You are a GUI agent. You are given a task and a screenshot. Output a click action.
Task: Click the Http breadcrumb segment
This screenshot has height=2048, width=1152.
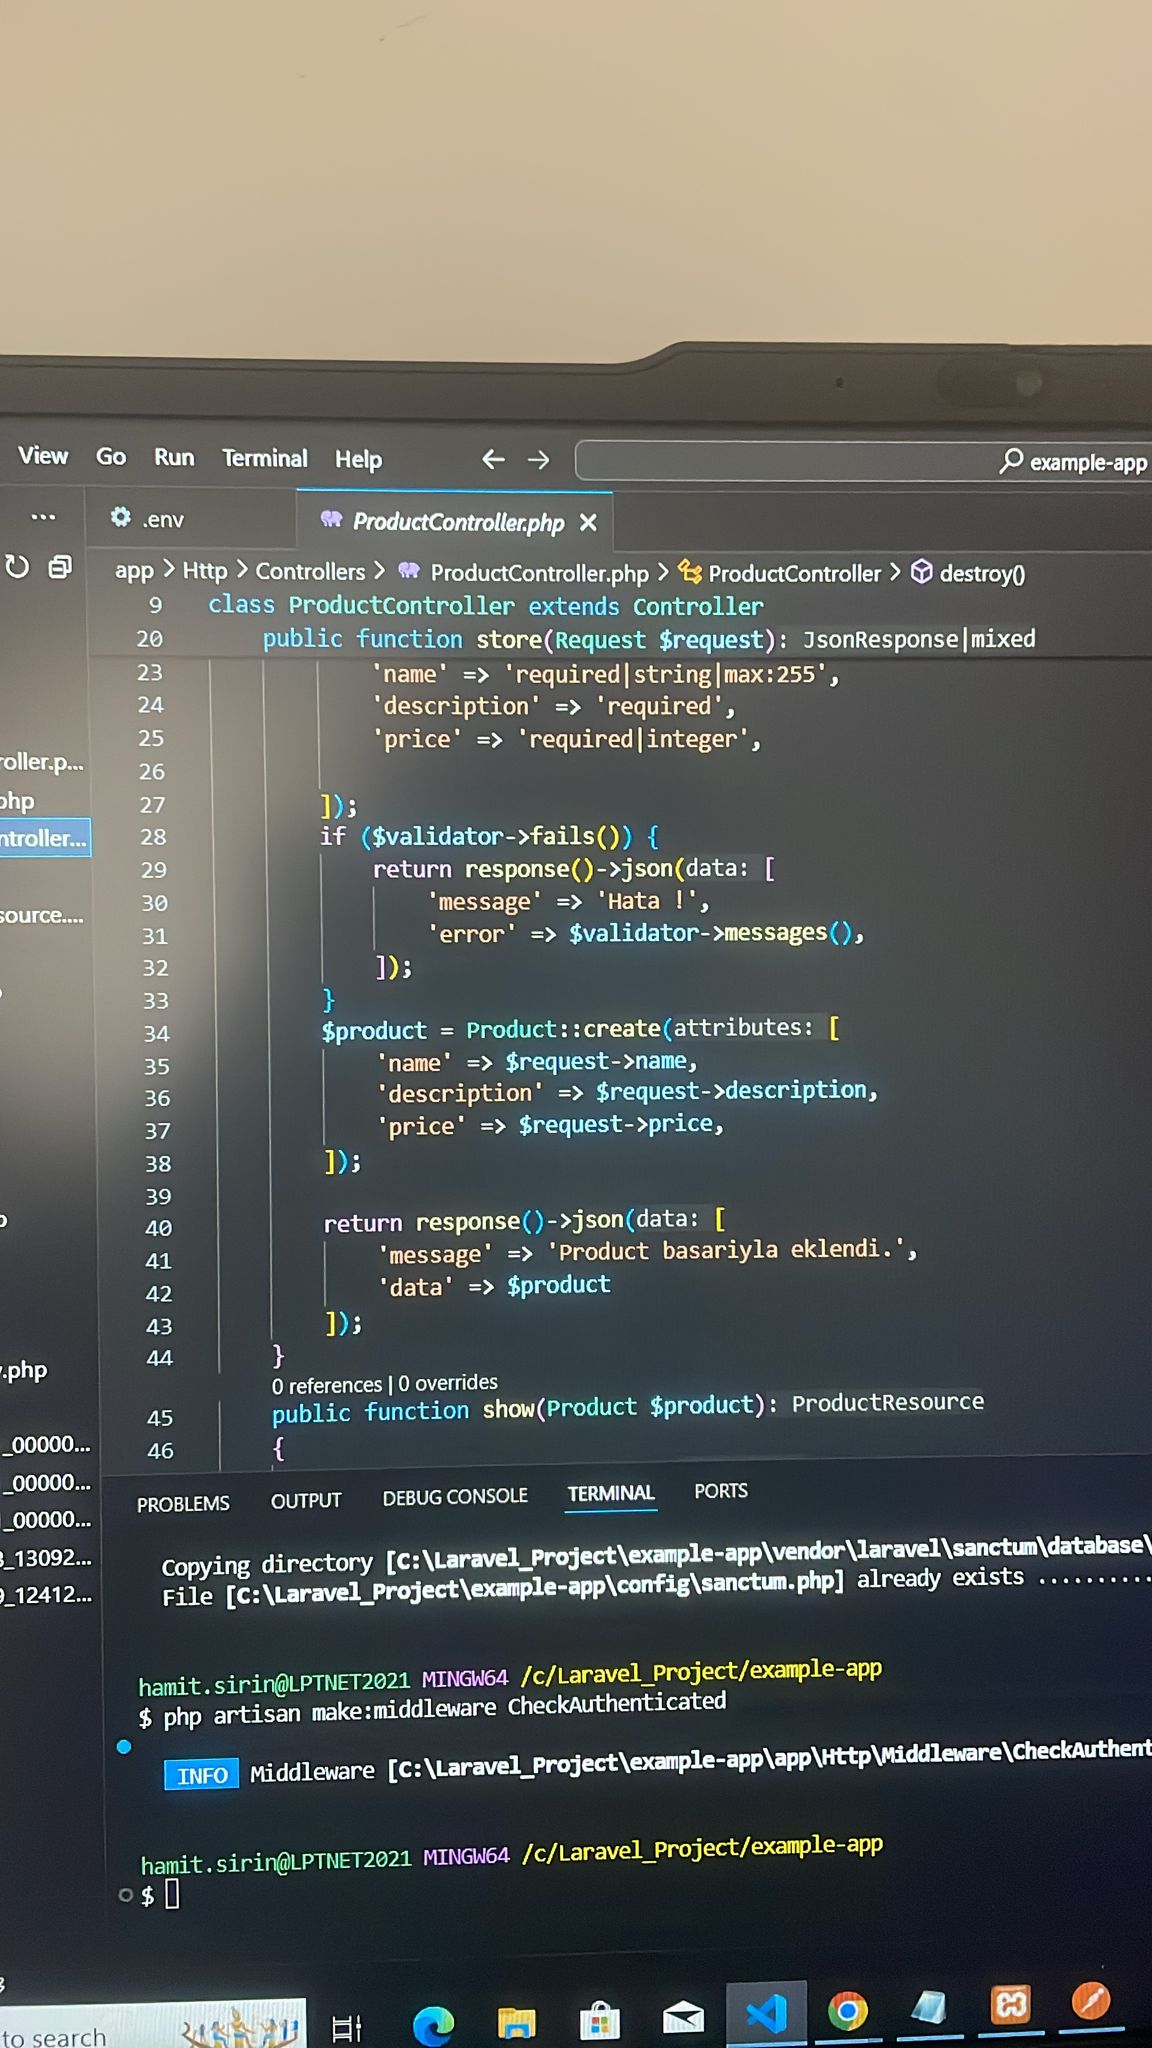(x=205, y=571)
